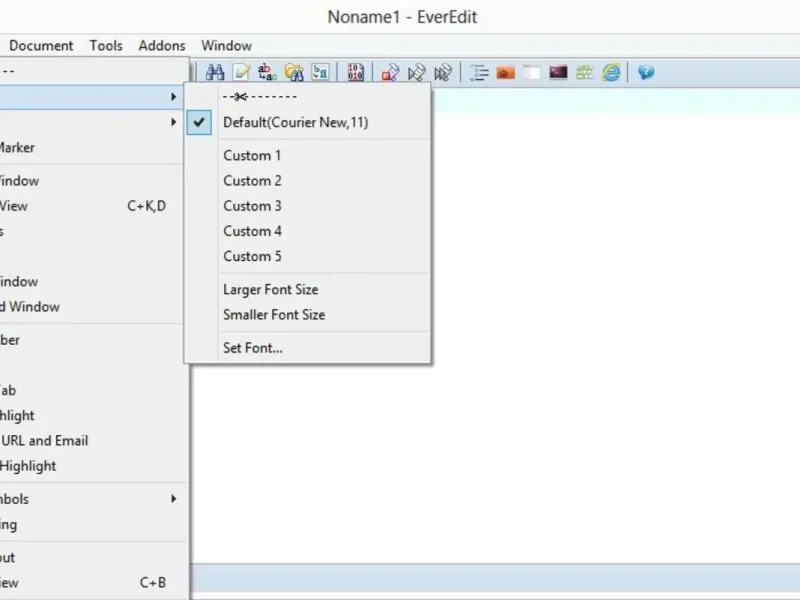This screenshot has height=600, width=800.
Task: Click the 'd Window' menu entry
Action: (x=92, y=307)
